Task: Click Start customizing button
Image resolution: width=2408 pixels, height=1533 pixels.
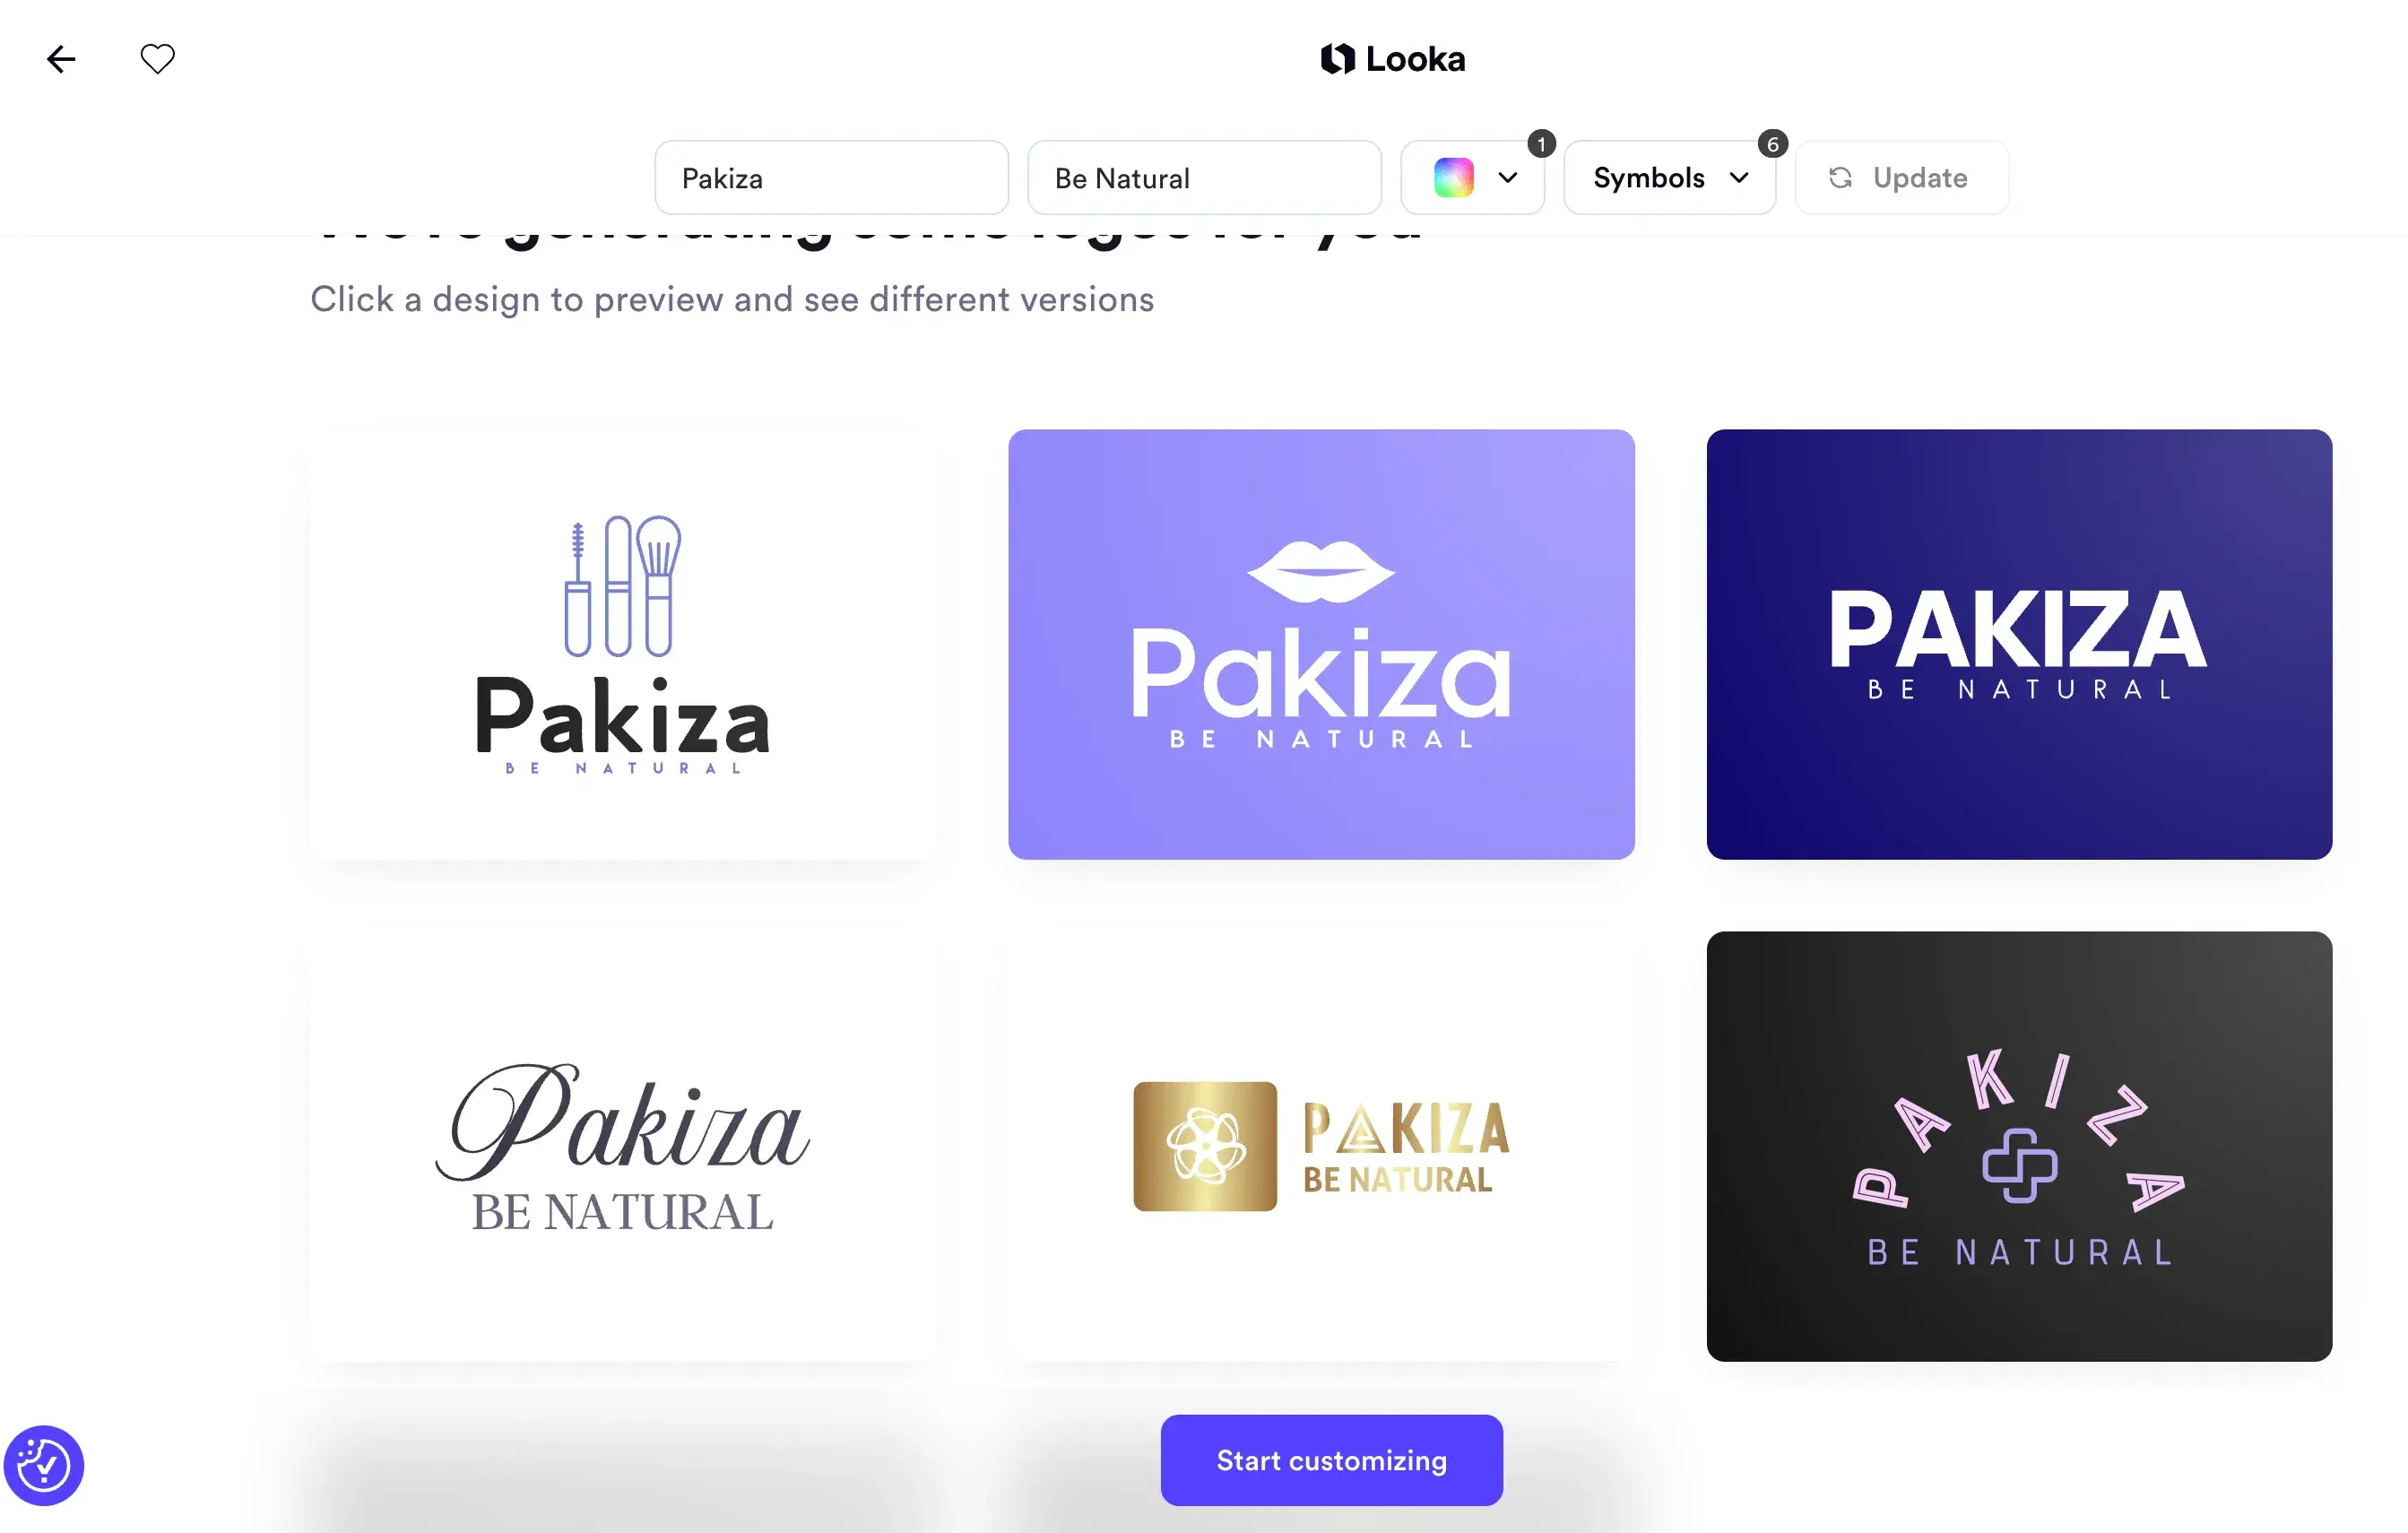Action: 1331,1459
